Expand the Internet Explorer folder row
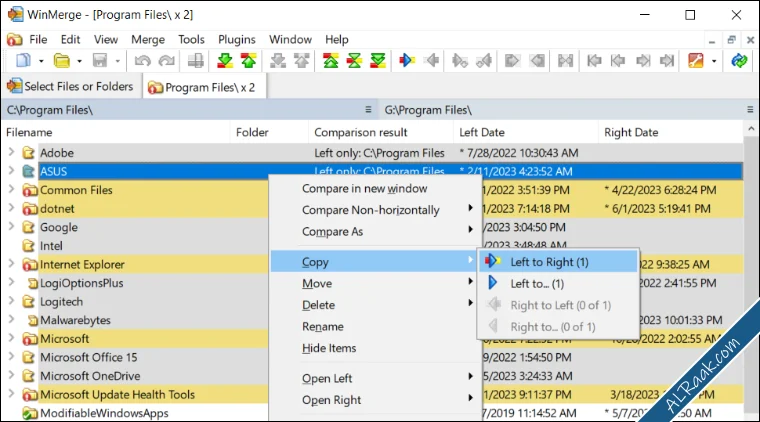The height and width of the screenshot is (422, 760). click(x=11, y=264)
